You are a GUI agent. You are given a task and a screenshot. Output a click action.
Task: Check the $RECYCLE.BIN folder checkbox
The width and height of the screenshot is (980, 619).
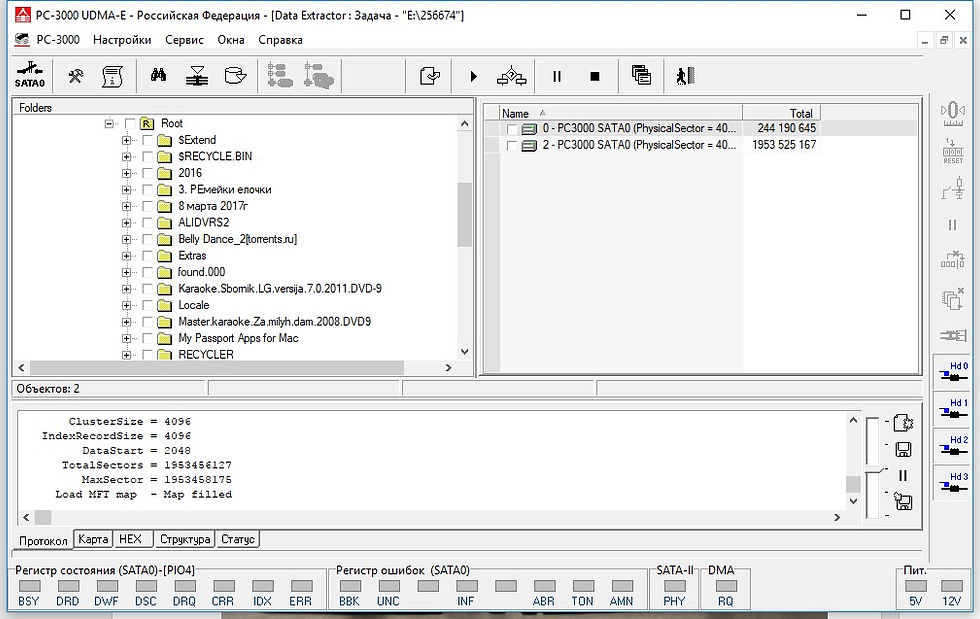click(148, 156)
